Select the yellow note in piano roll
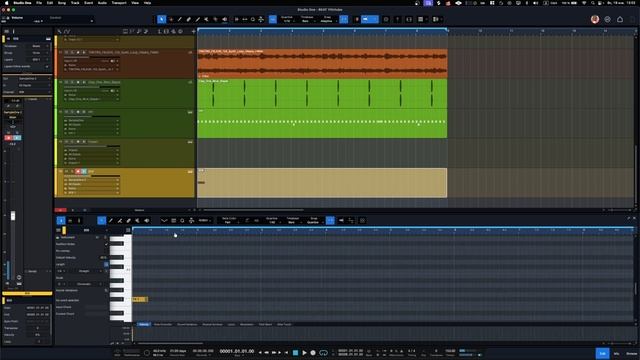The image size is (640, 360). coord(140,300)
